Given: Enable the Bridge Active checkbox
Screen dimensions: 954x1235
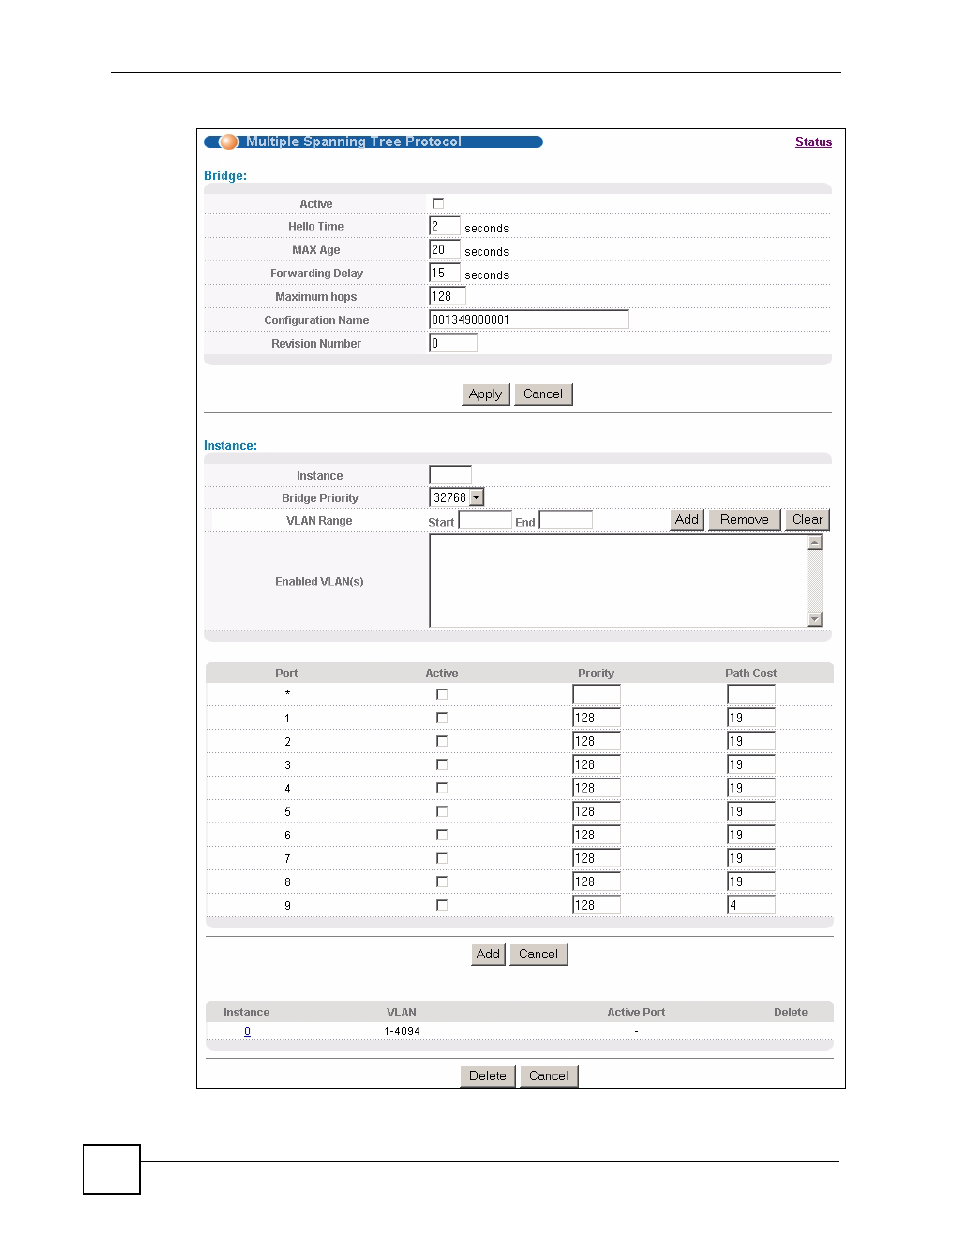Looking at the screenshot, I should pyautogui.click(x=438, y=204).
